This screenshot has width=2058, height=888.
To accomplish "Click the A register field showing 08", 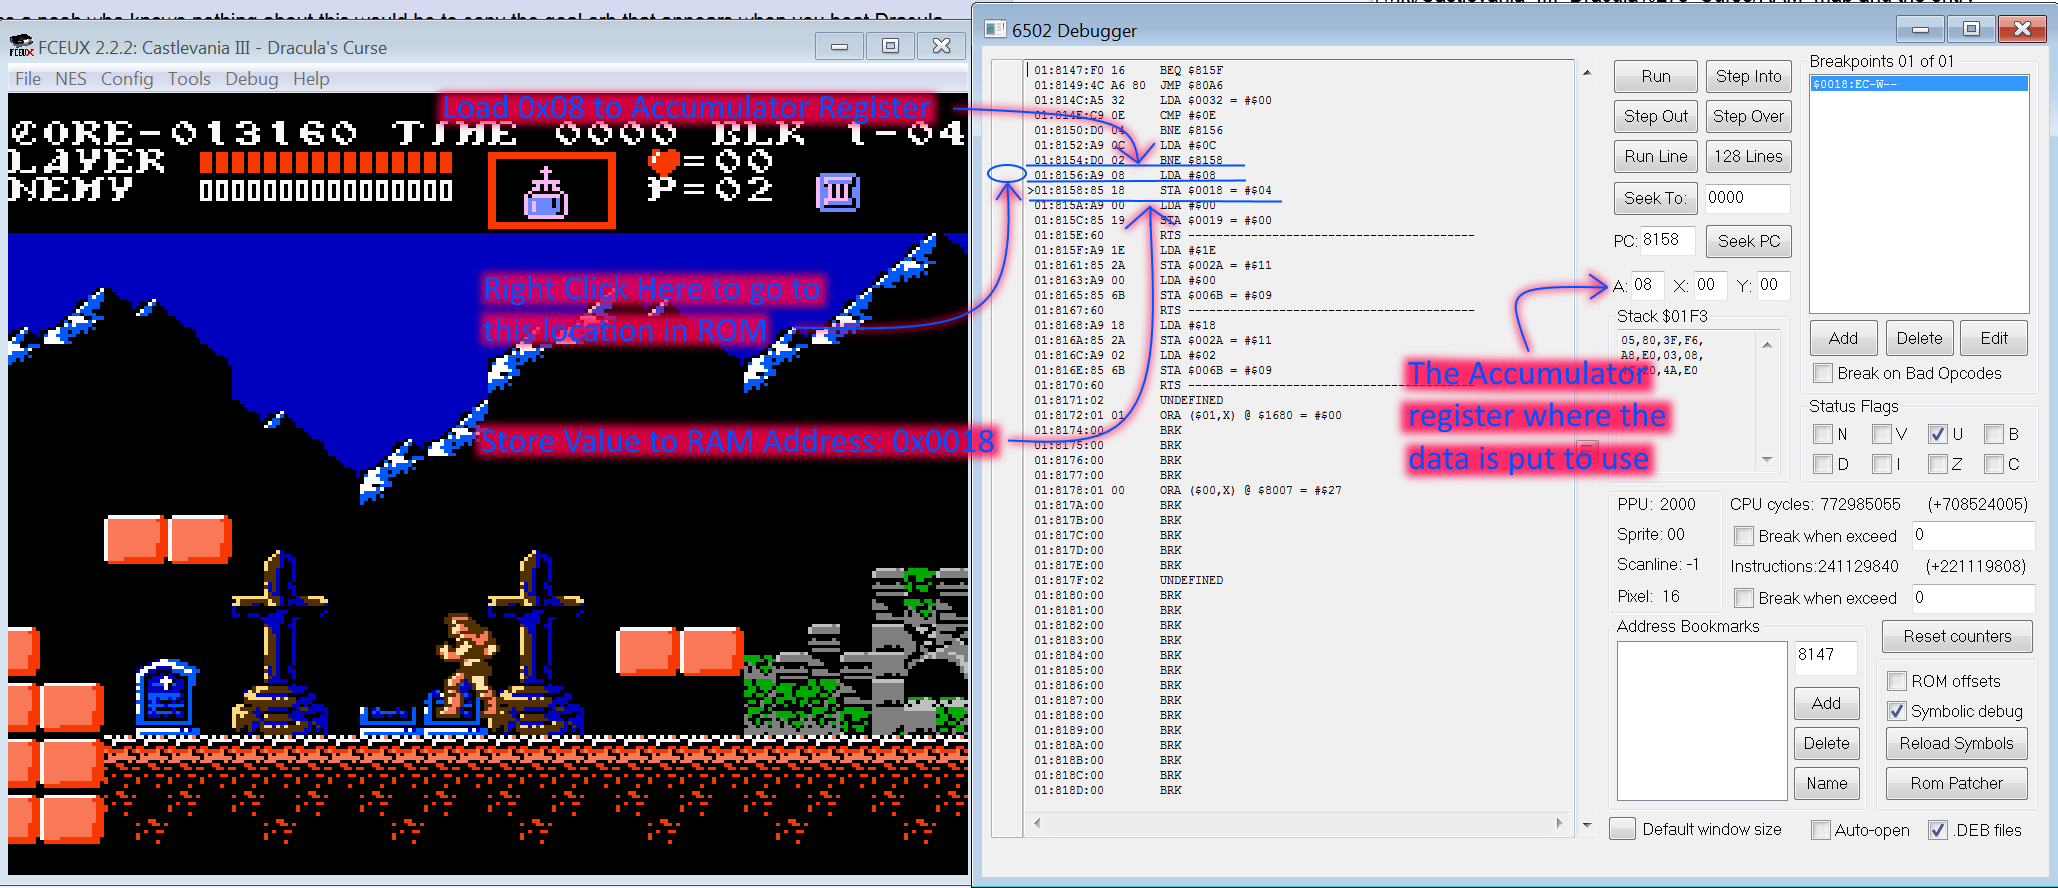I will tap(1647, 285).
